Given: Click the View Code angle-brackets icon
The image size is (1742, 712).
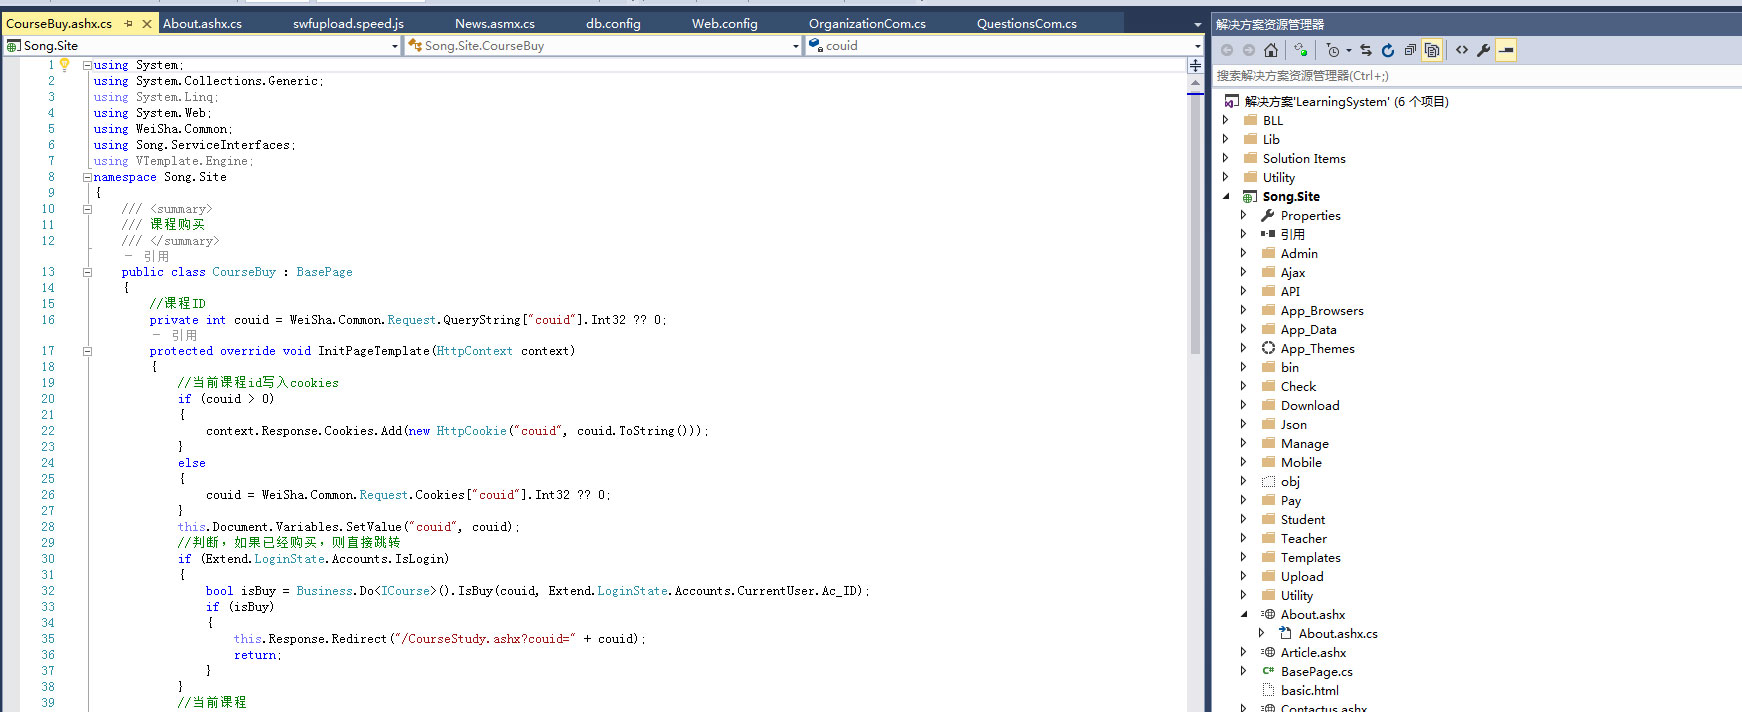Looking at the screenshot, I should pos(1462,50).
